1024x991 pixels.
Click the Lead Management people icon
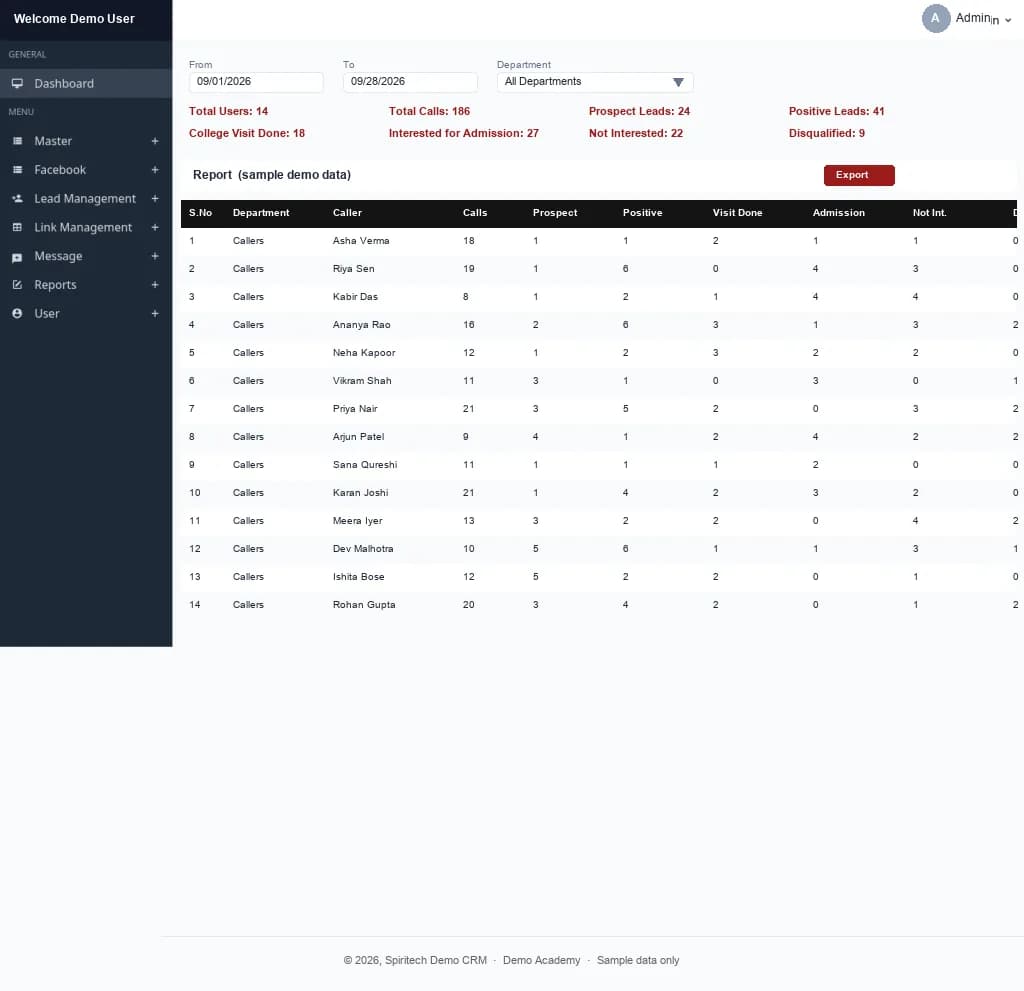17,199
